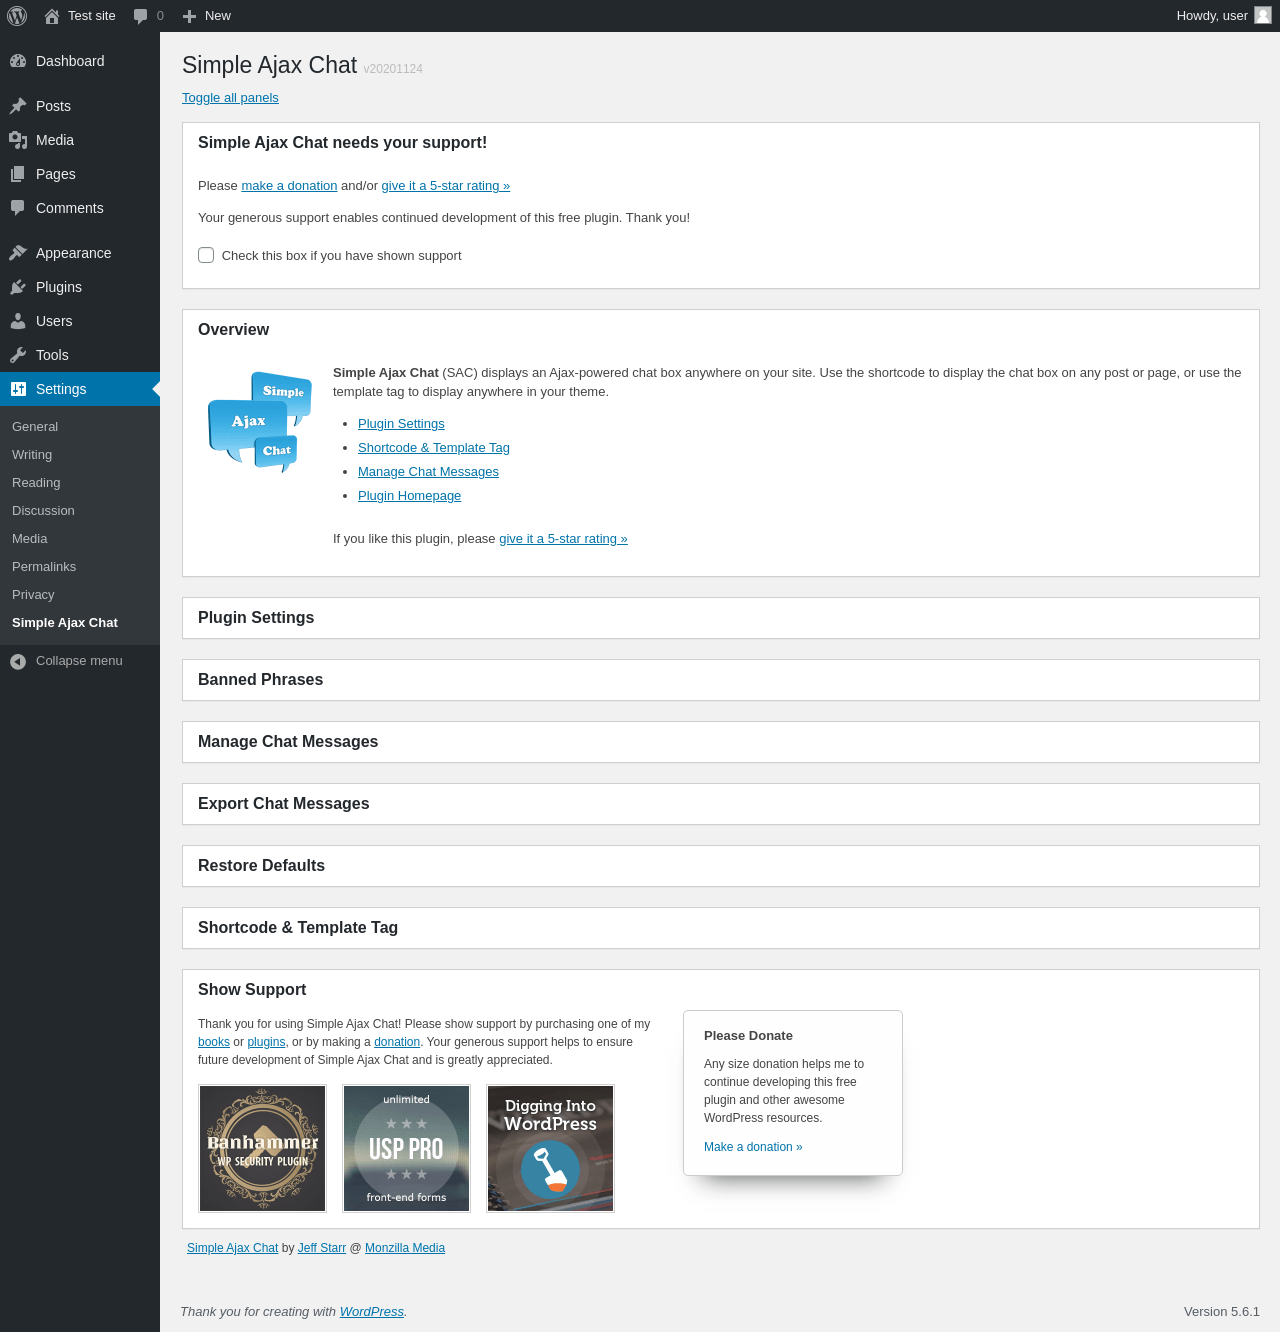Click Monzilla Media footer link
1280x1332 pixels.
[x=405, y=1248]
